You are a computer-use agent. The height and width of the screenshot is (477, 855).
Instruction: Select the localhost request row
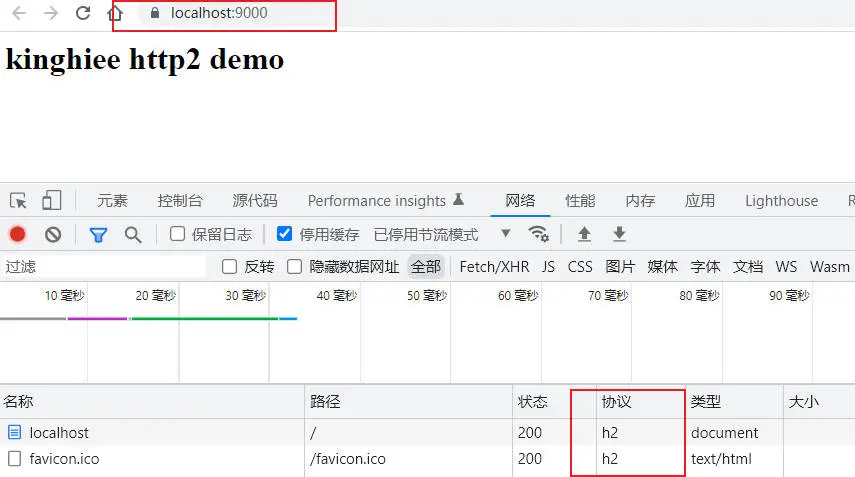(x=428, y=432)
